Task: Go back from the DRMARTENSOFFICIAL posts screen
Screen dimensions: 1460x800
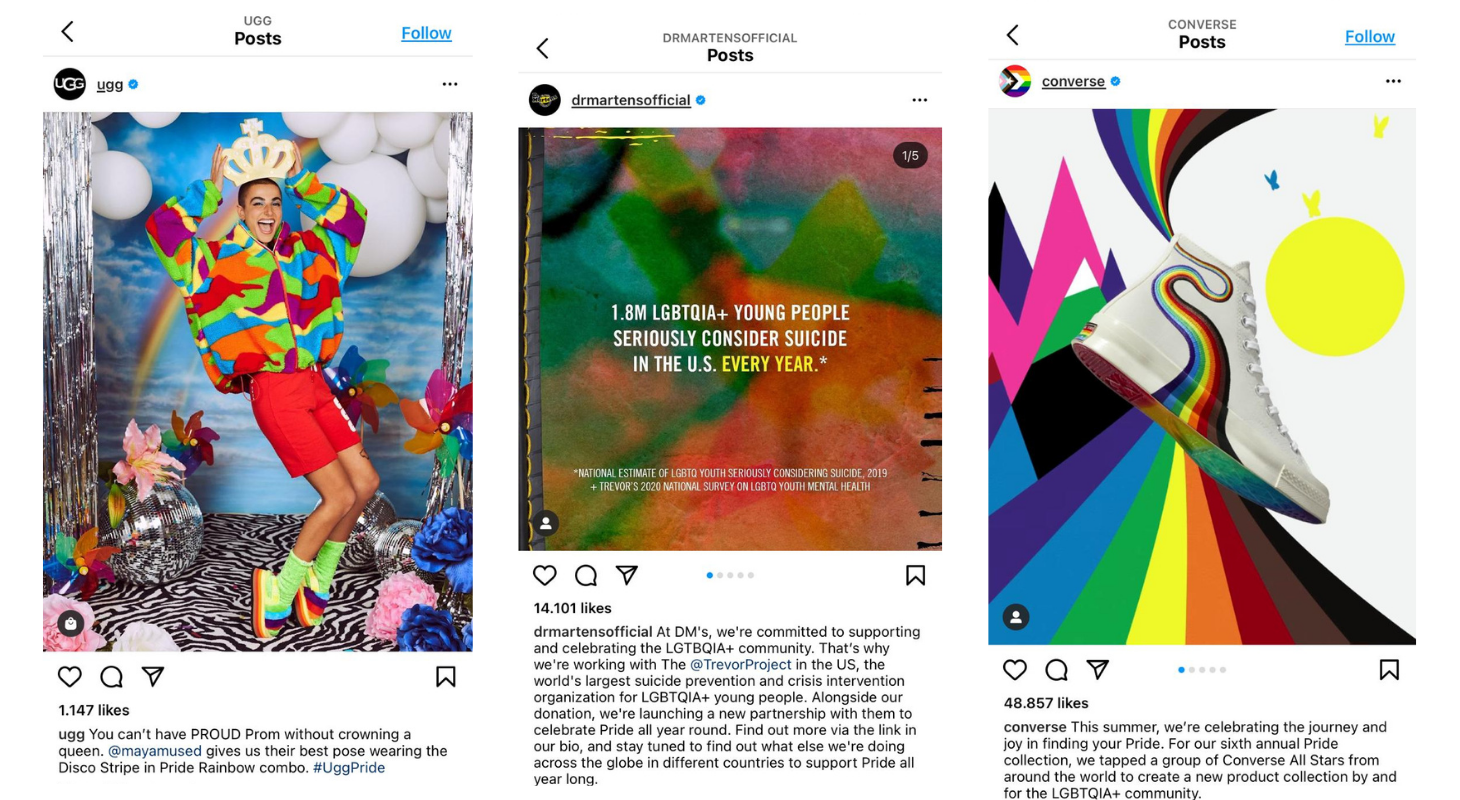Action: point(543,48)
